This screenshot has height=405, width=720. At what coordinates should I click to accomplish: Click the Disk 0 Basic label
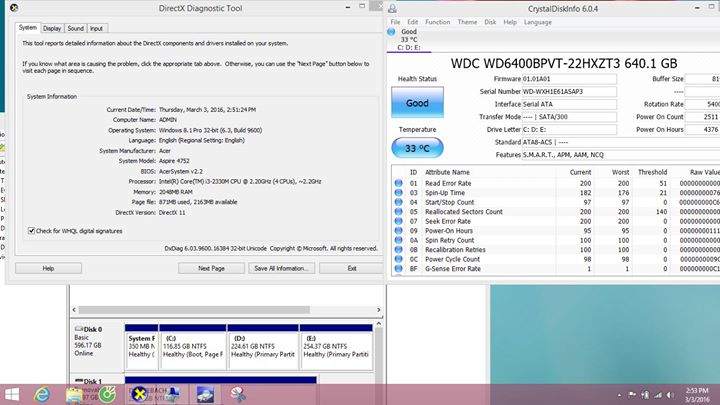[x=89, y=341]
